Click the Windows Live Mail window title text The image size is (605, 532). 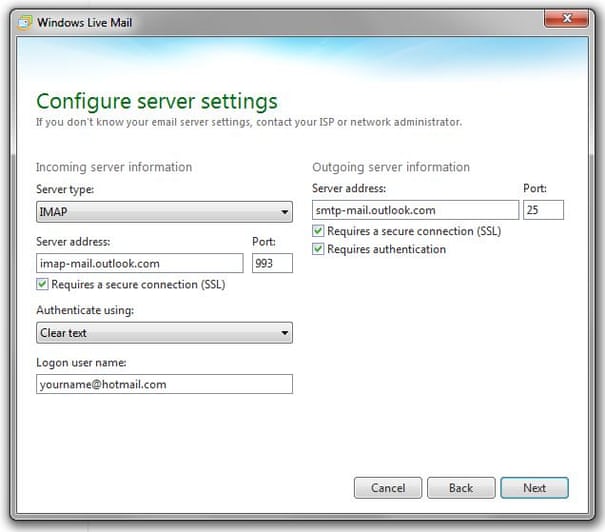85,22
